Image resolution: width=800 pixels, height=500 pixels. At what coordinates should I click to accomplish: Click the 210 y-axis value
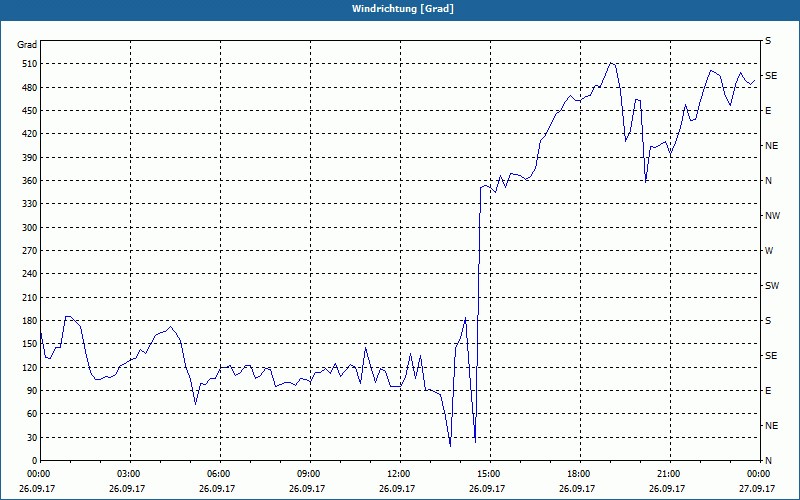click(x=30, y=297)
